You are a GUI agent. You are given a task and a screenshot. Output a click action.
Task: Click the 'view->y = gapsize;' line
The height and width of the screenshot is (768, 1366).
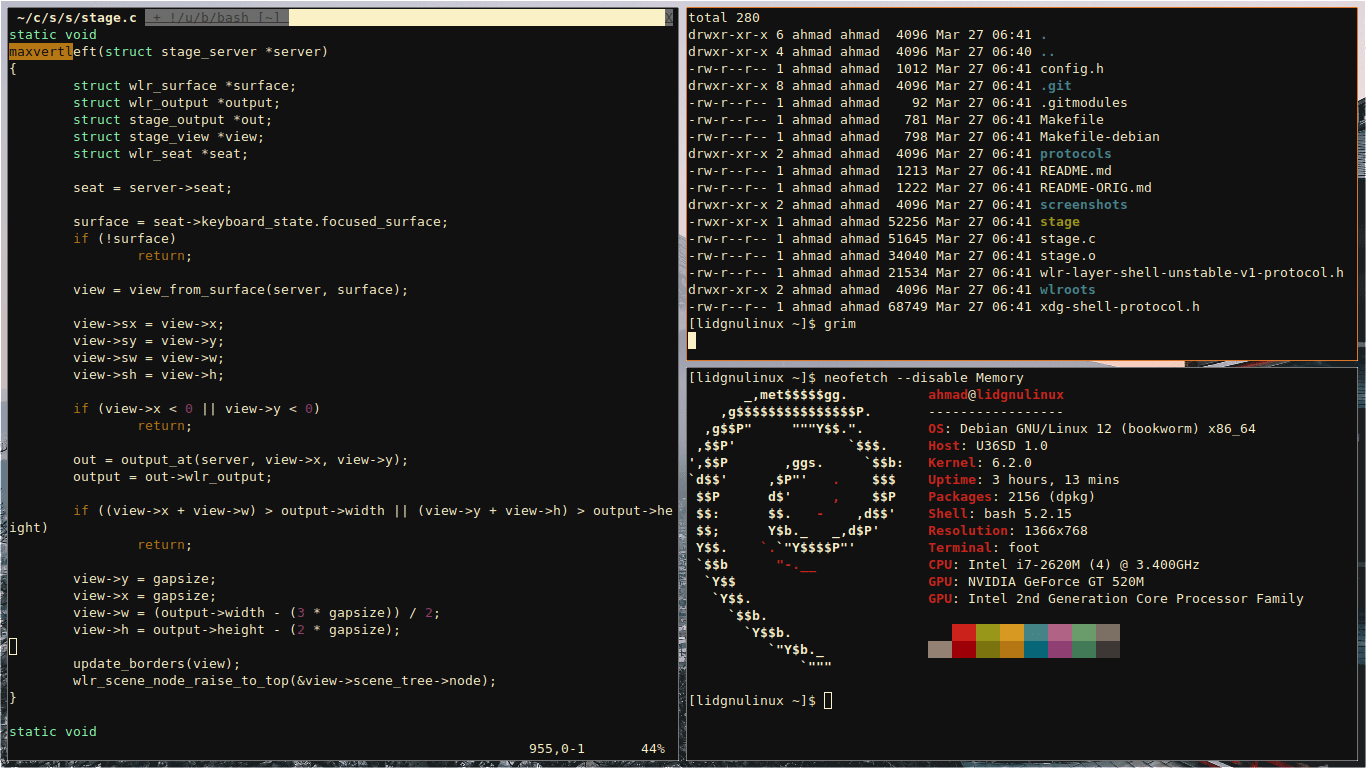click(144, 578)
